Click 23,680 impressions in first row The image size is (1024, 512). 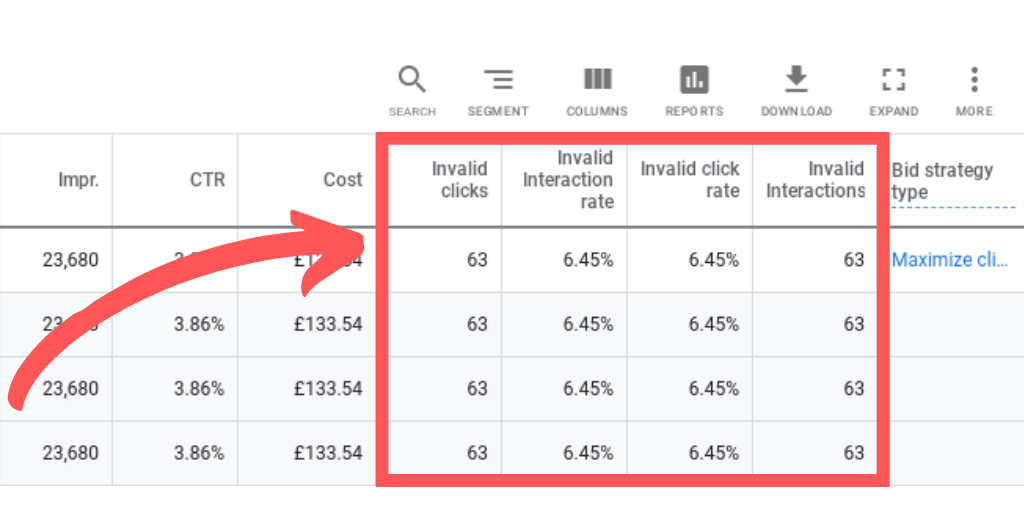[x=70, y=260]
